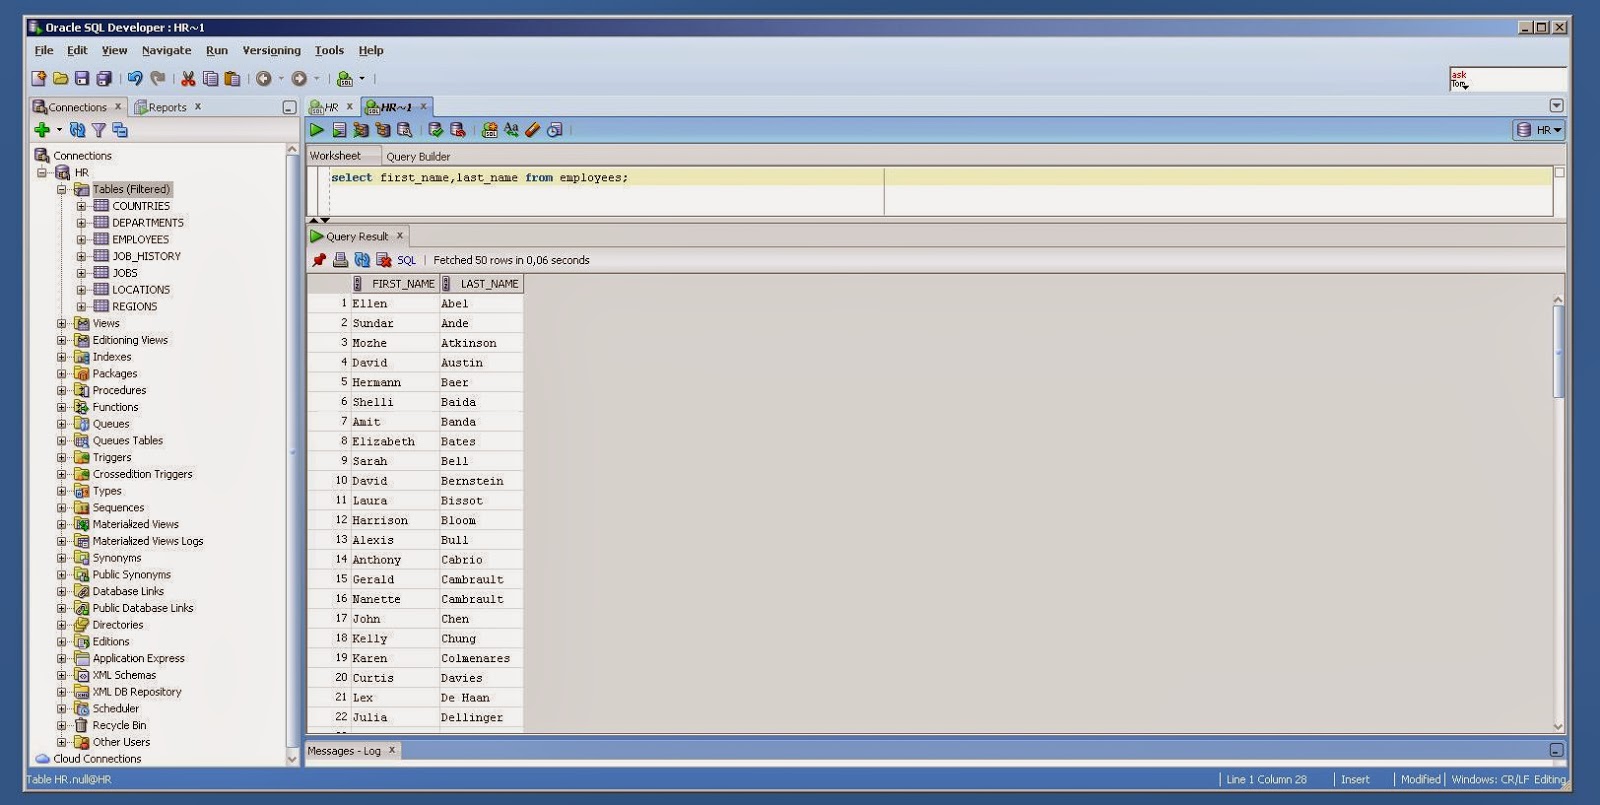1600x805 pixels.
Task: Clear the worksheet with the eraser icon
Action: [x=533, y=130]
